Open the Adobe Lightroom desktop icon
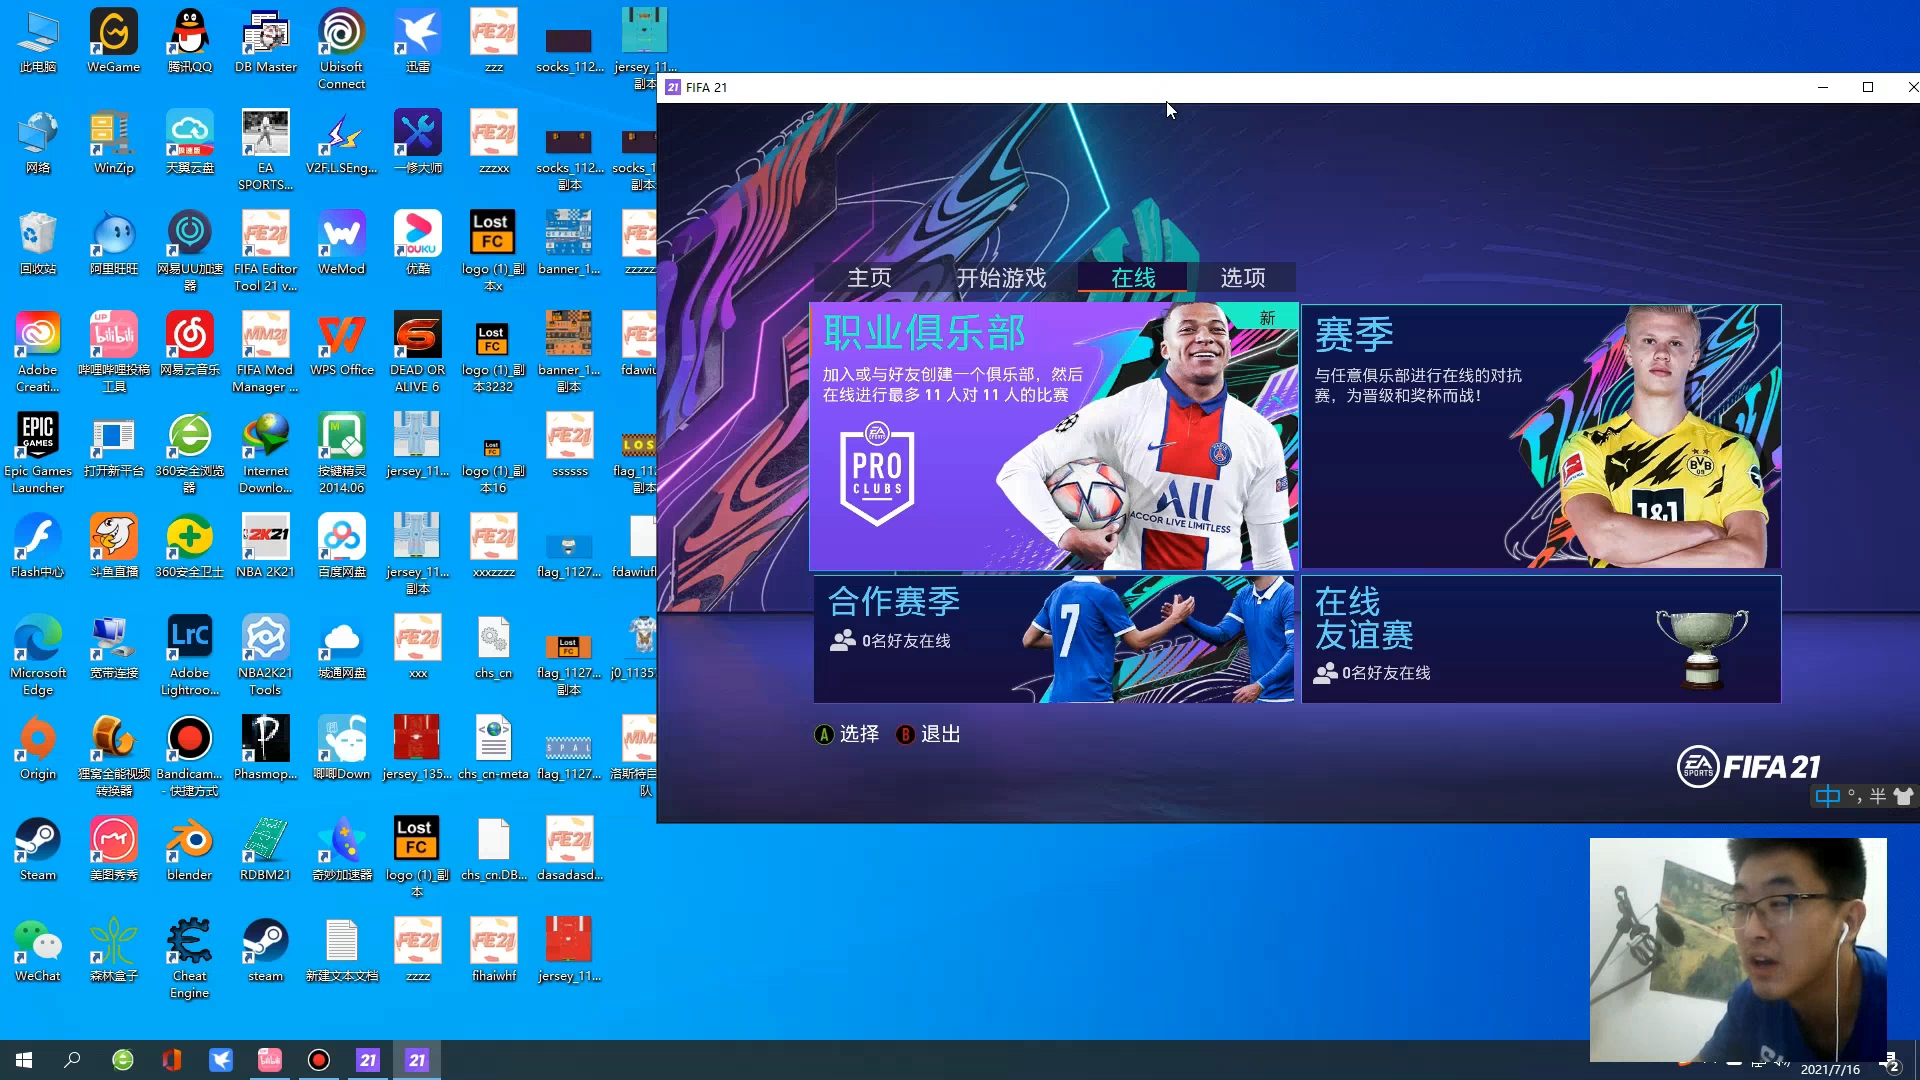 (189, 655)
